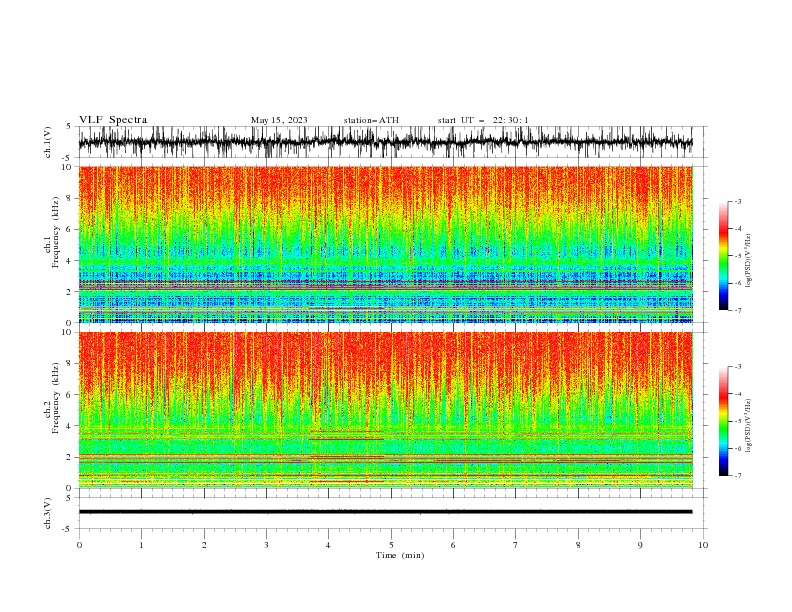Click the 'station=ATH' label

371,120
